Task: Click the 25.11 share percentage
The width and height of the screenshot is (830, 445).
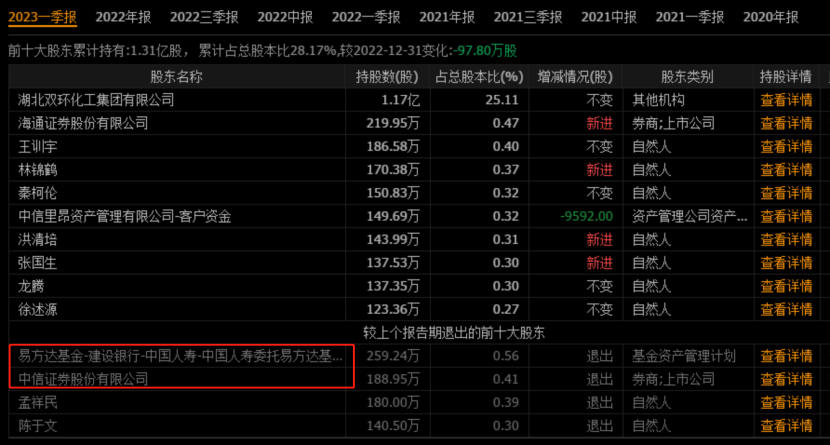Action: coord(502,100)
